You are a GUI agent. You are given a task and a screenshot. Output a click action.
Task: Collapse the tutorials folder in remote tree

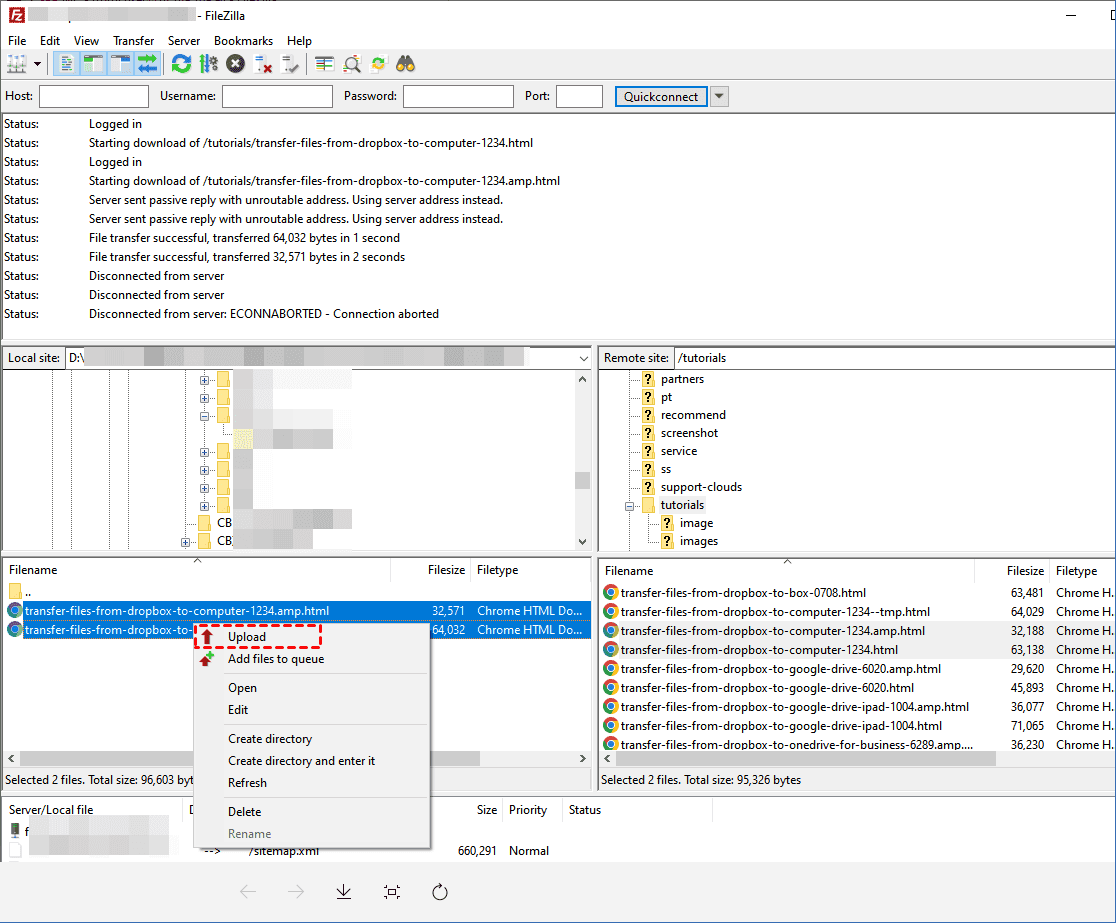[630, 506]
